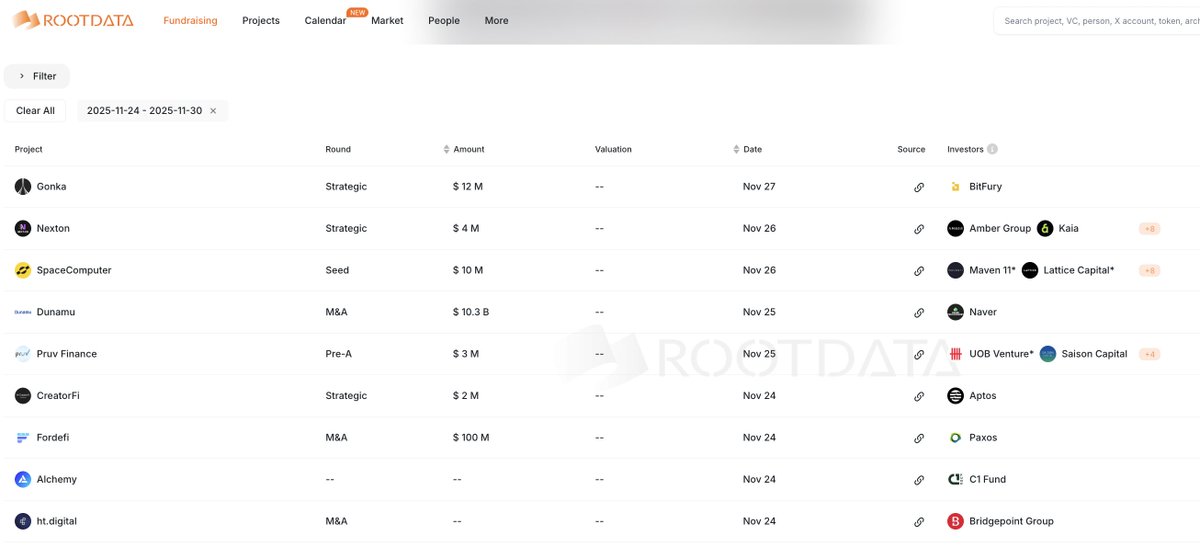This screenshot has width=1200, height=547.
Task: Open source link icon for Dunamu
Action: point(919,313)
